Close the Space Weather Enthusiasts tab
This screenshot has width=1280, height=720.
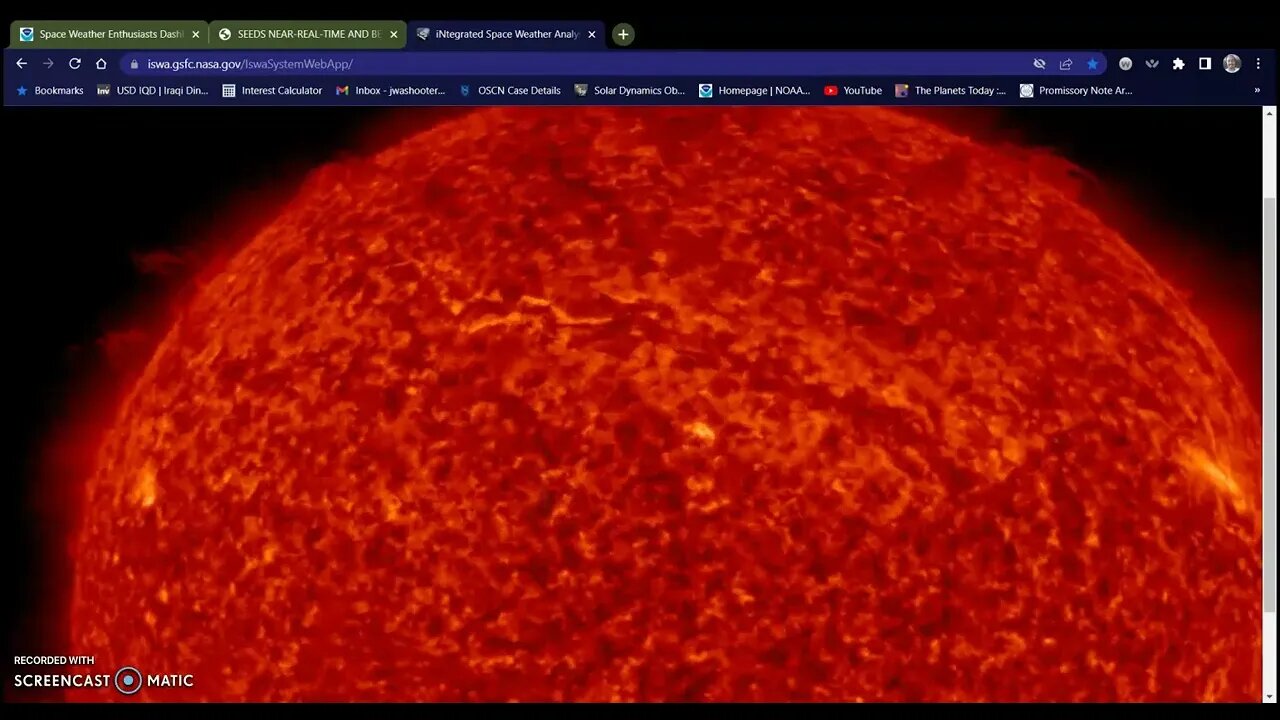pyautogui.click(x=196, y=34)
